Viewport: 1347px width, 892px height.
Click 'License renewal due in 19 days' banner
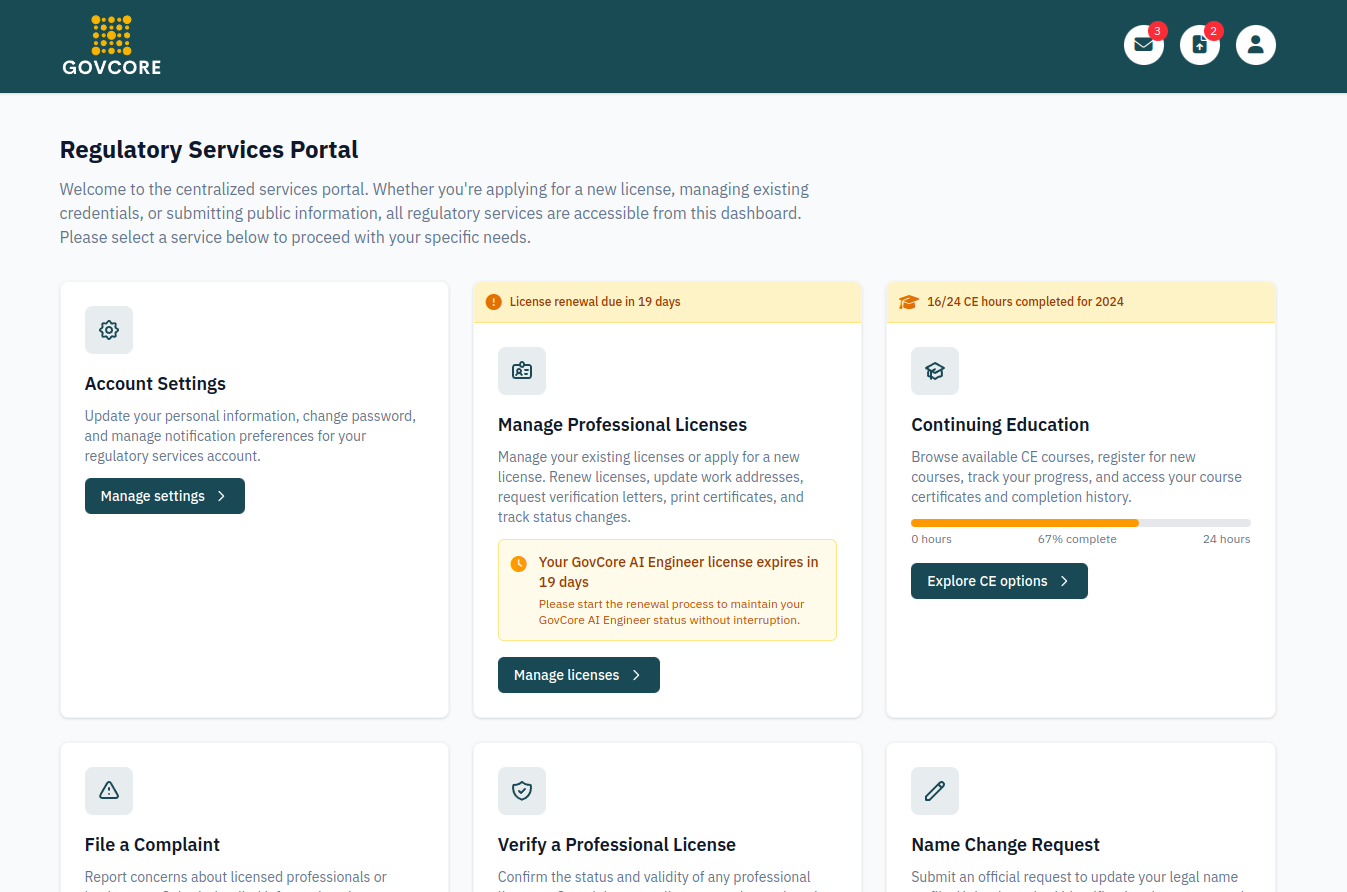[667, 302]
